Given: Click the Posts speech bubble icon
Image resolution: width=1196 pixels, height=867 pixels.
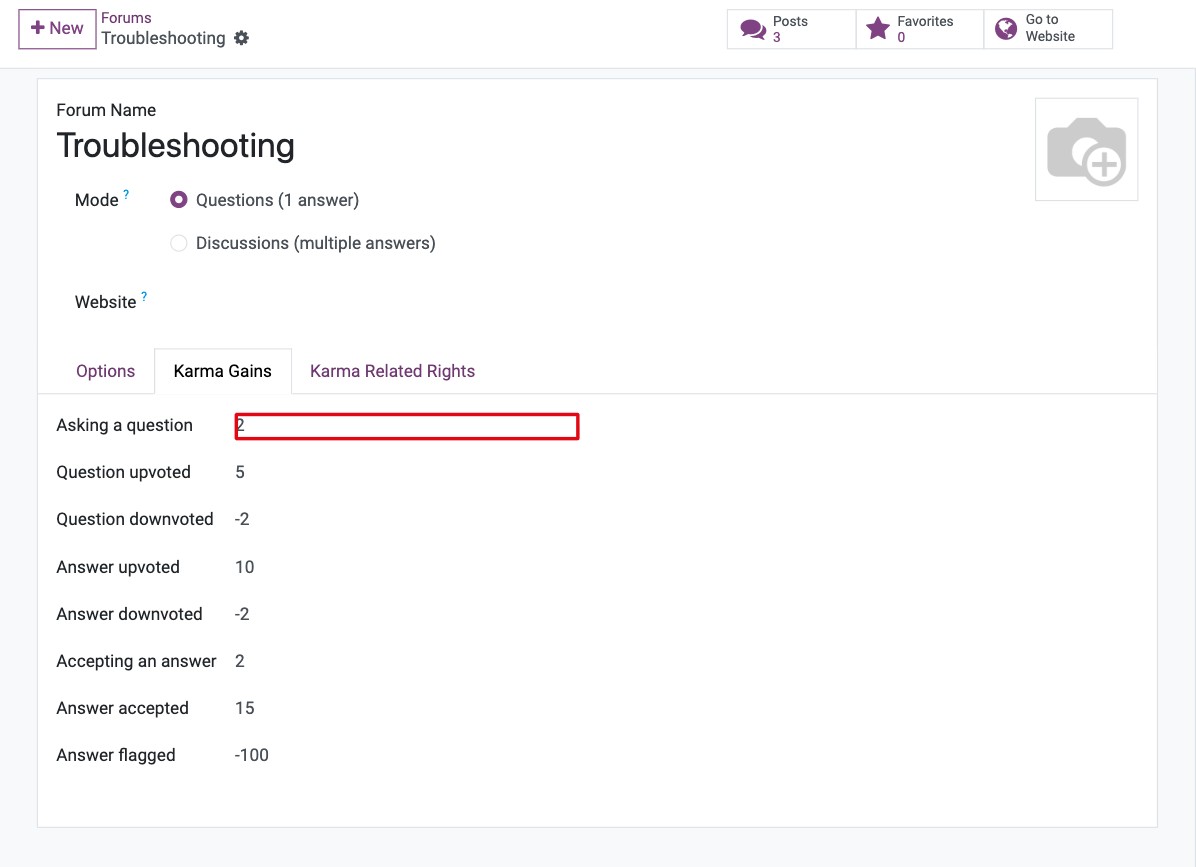Looking at the screenshot, I should tap(753, 29).
